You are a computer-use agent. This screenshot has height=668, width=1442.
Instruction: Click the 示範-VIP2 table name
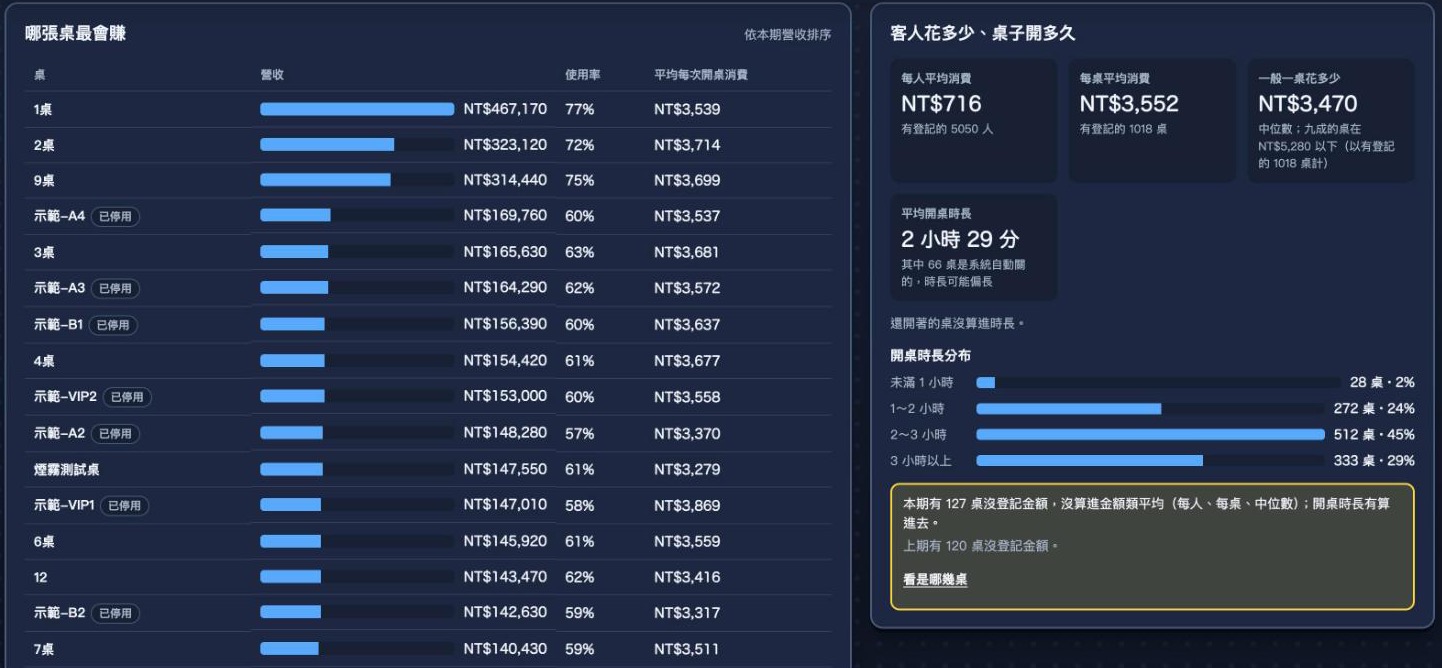click(x=65, y=397)
